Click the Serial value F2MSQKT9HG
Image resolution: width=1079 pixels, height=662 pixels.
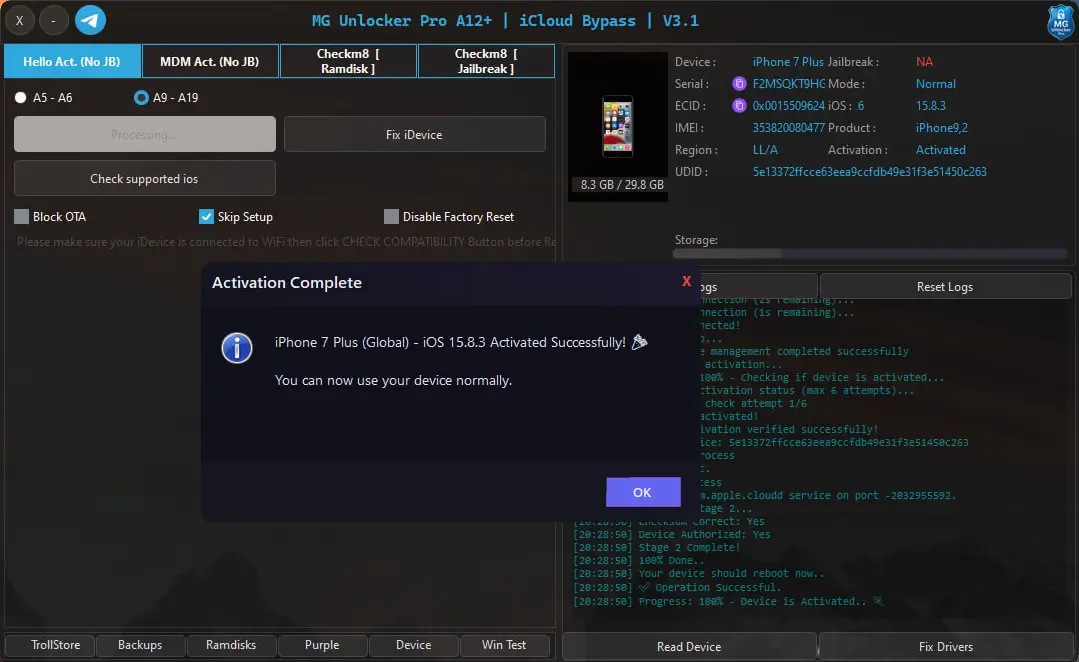789,83
